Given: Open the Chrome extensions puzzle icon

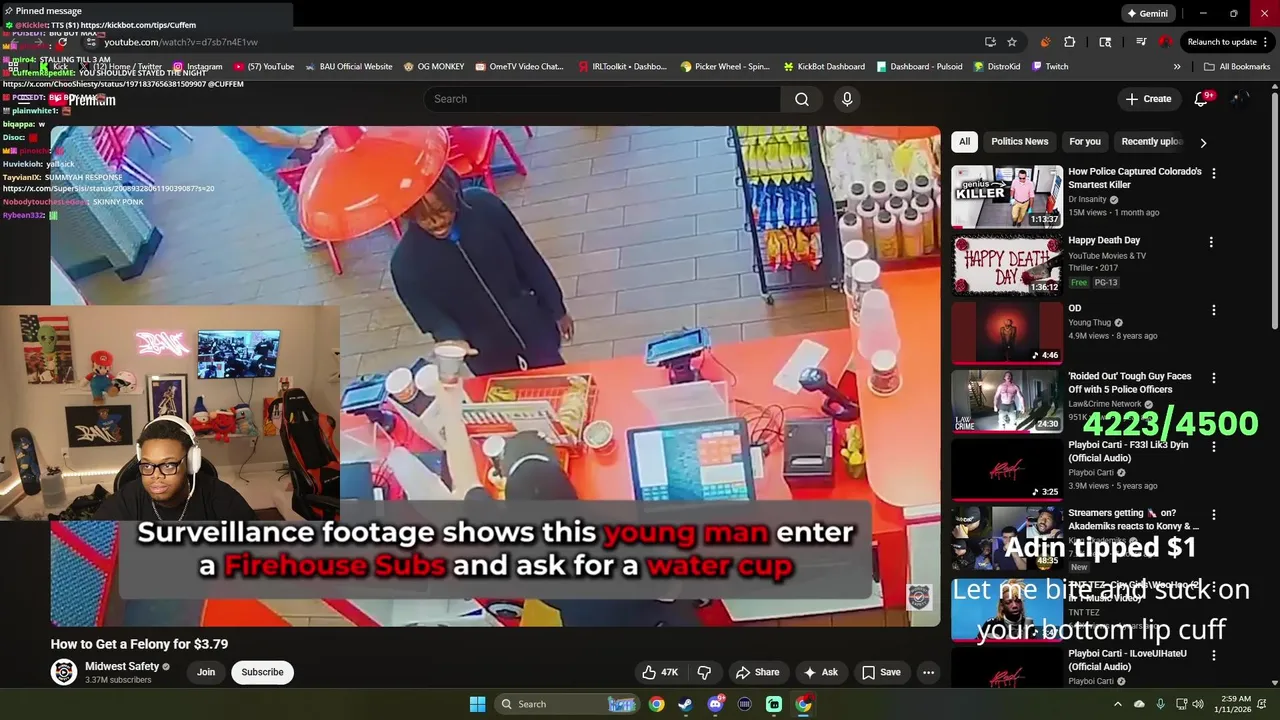Looking at the screenshot, I should 1070,42.
